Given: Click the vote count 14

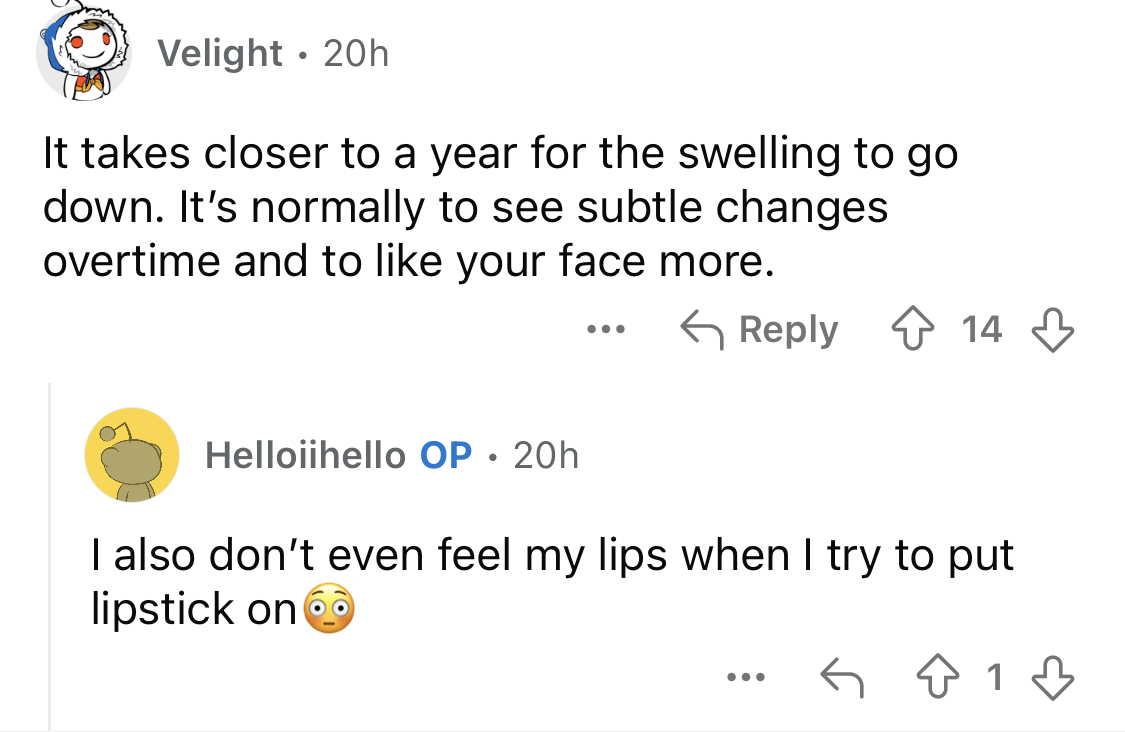Looking at the screenshot, I should (982, 329).
